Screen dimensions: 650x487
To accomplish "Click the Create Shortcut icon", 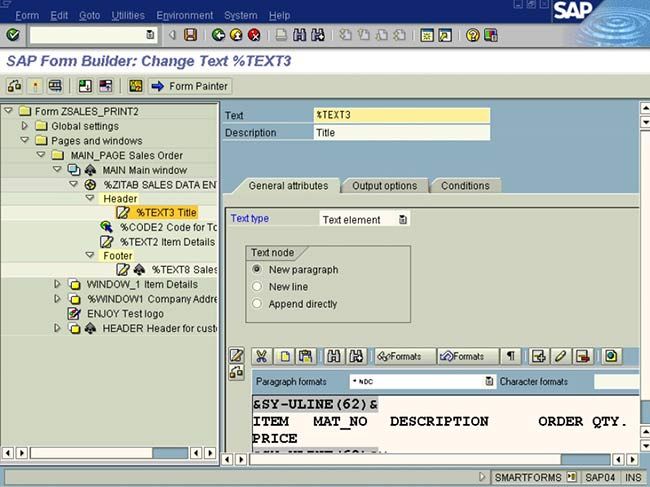I will [445, 35].
